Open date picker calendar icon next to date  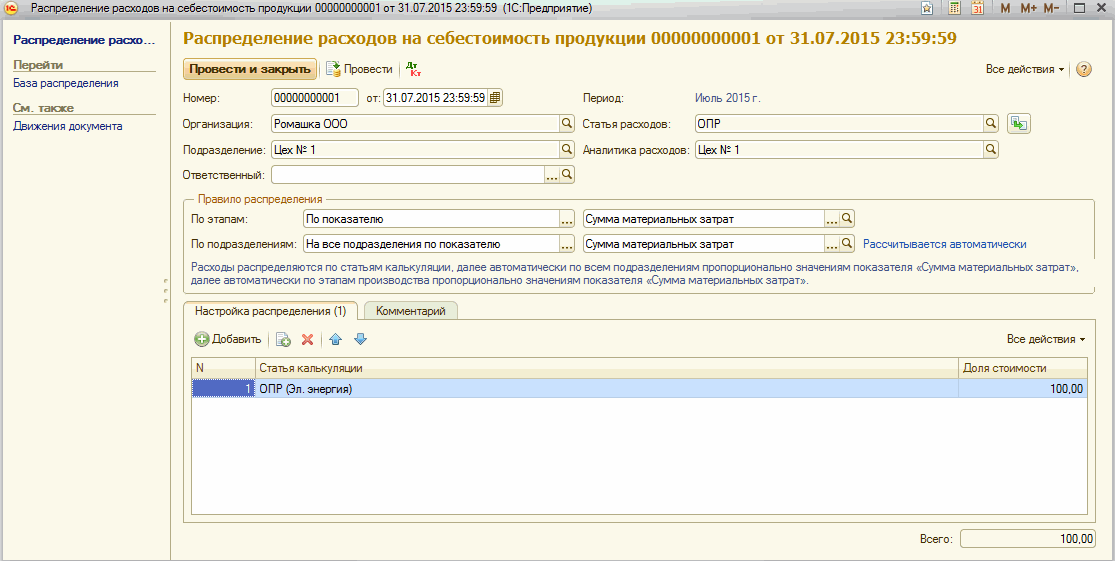pyautogui.click(x=495, y=97)
